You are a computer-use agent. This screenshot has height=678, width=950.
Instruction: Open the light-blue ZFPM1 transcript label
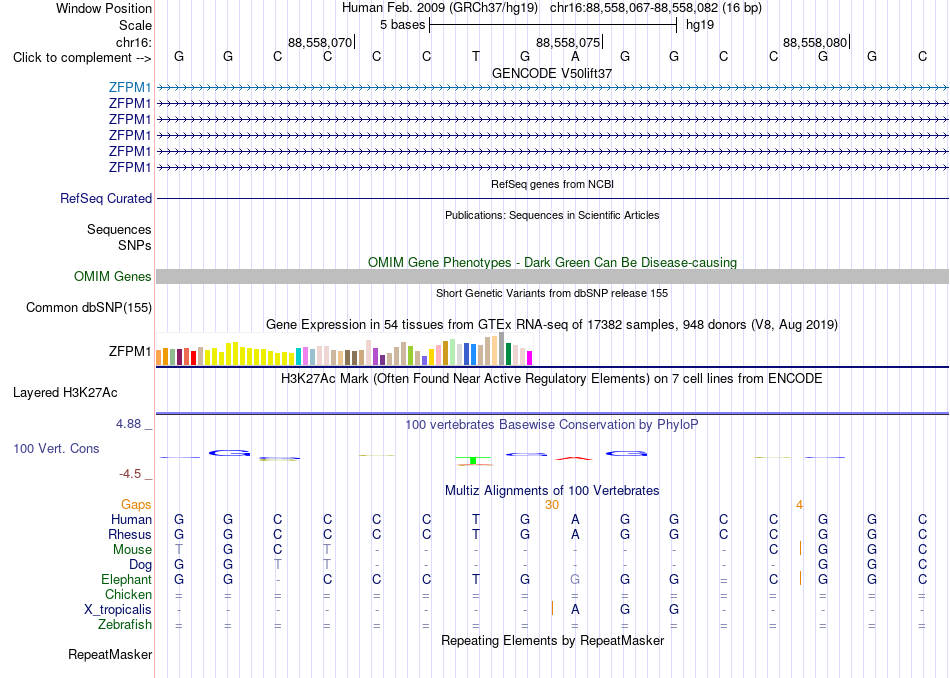click(130, 87)
